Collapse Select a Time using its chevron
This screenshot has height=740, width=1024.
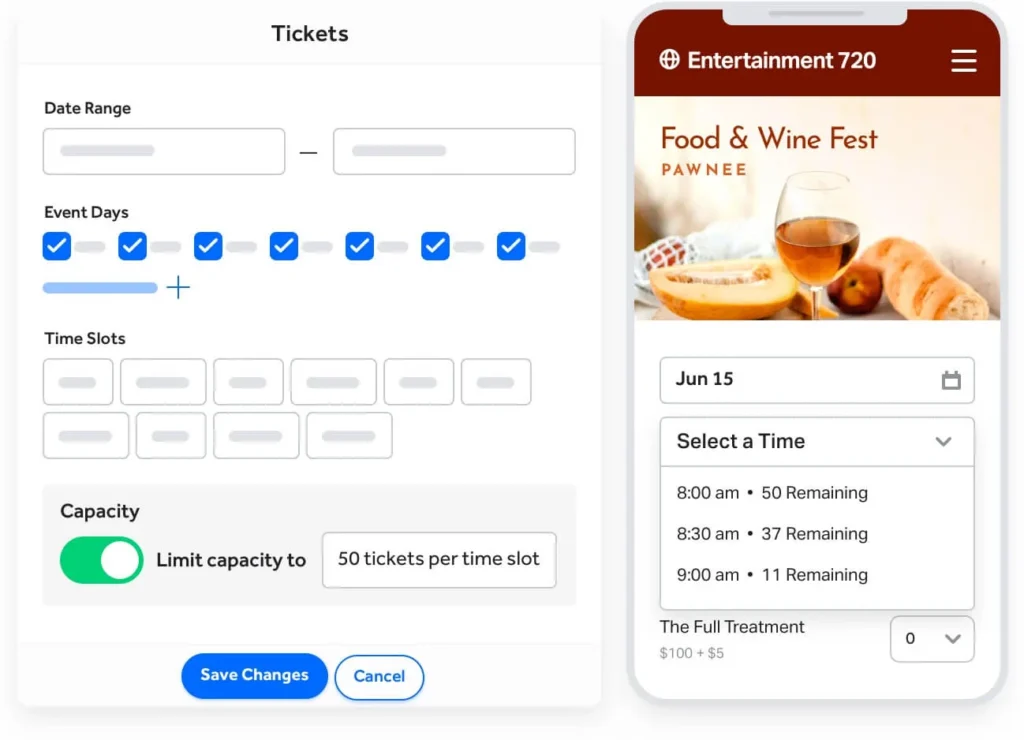coord(943,441)
